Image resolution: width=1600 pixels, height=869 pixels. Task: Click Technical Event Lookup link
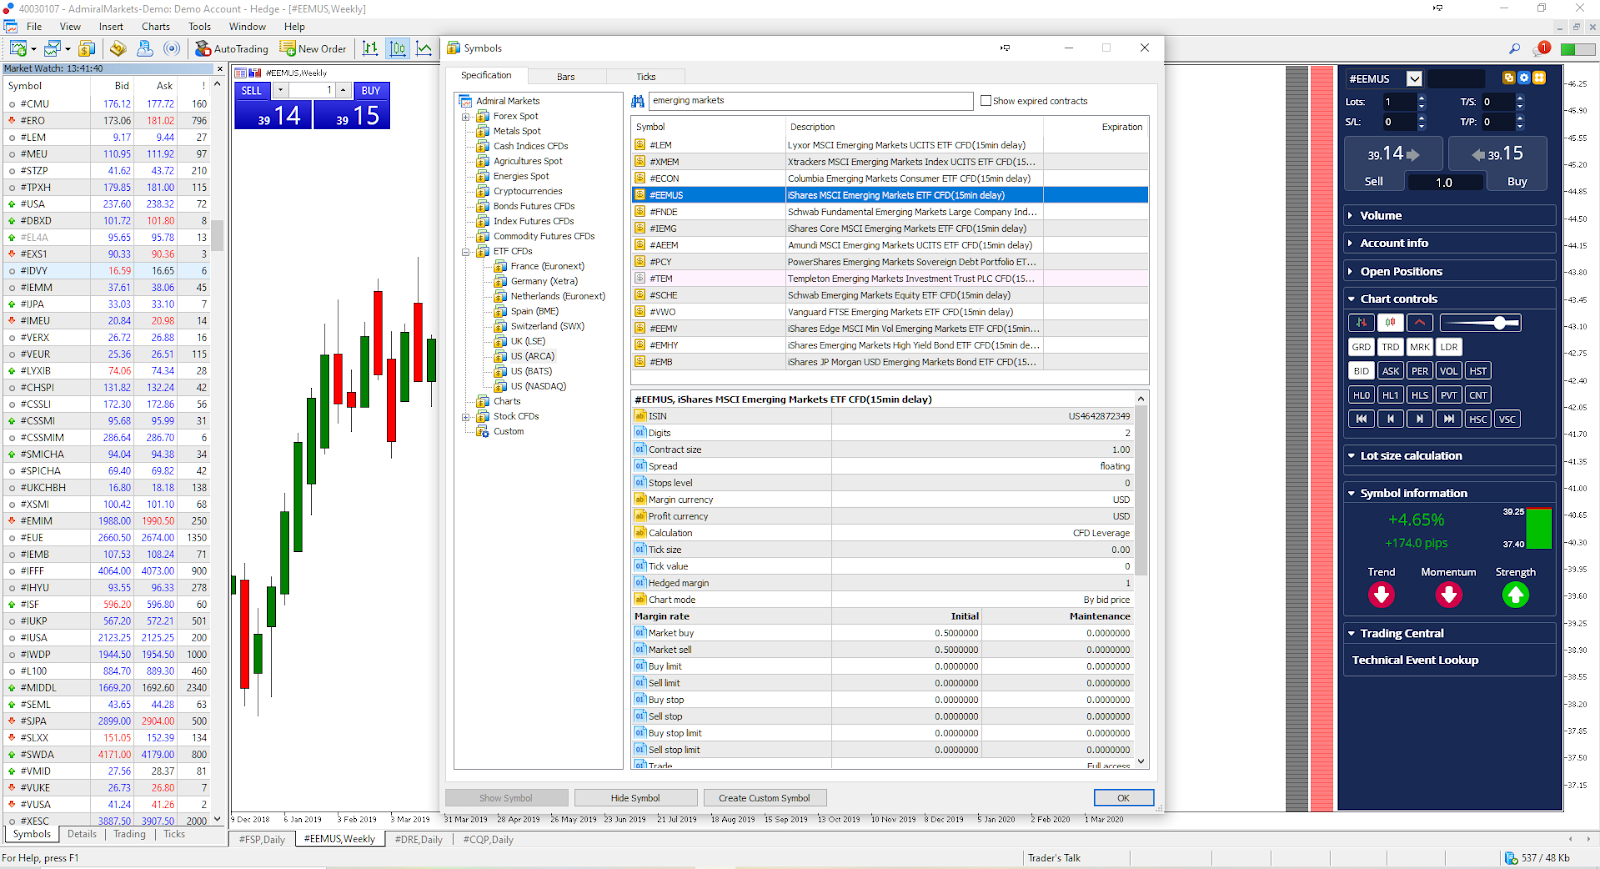coord(1415,660)
